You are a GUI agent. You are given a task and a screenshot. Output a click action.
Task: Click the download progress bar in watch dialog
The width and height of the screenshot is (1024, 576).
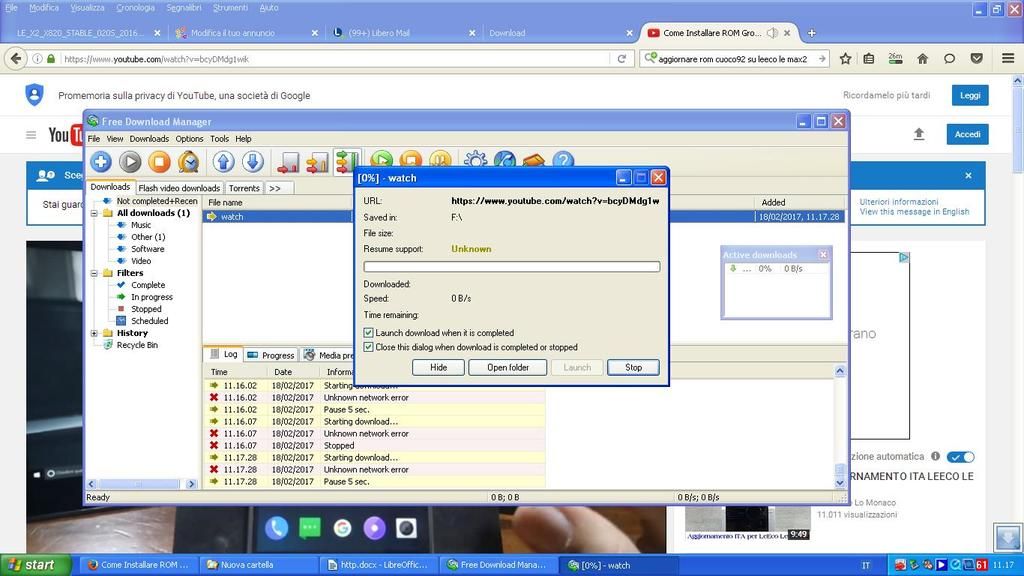[511, 266]
